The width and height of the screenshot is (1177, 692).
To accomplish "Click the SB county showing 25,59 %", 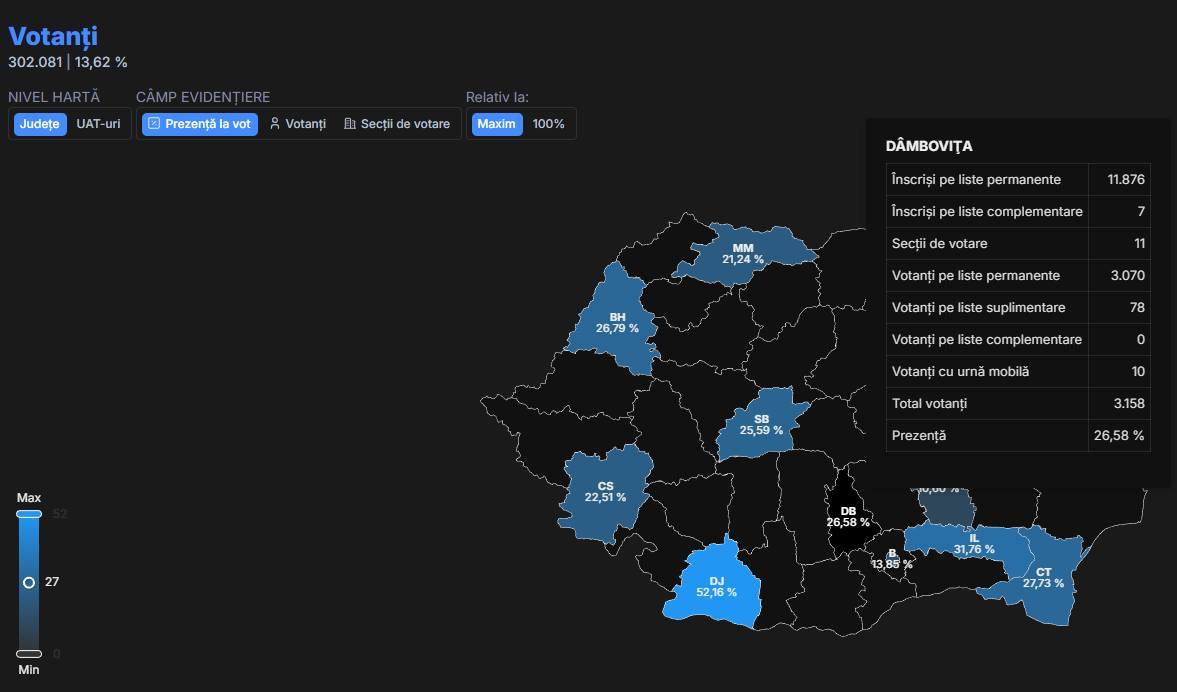I will [761, 425].
